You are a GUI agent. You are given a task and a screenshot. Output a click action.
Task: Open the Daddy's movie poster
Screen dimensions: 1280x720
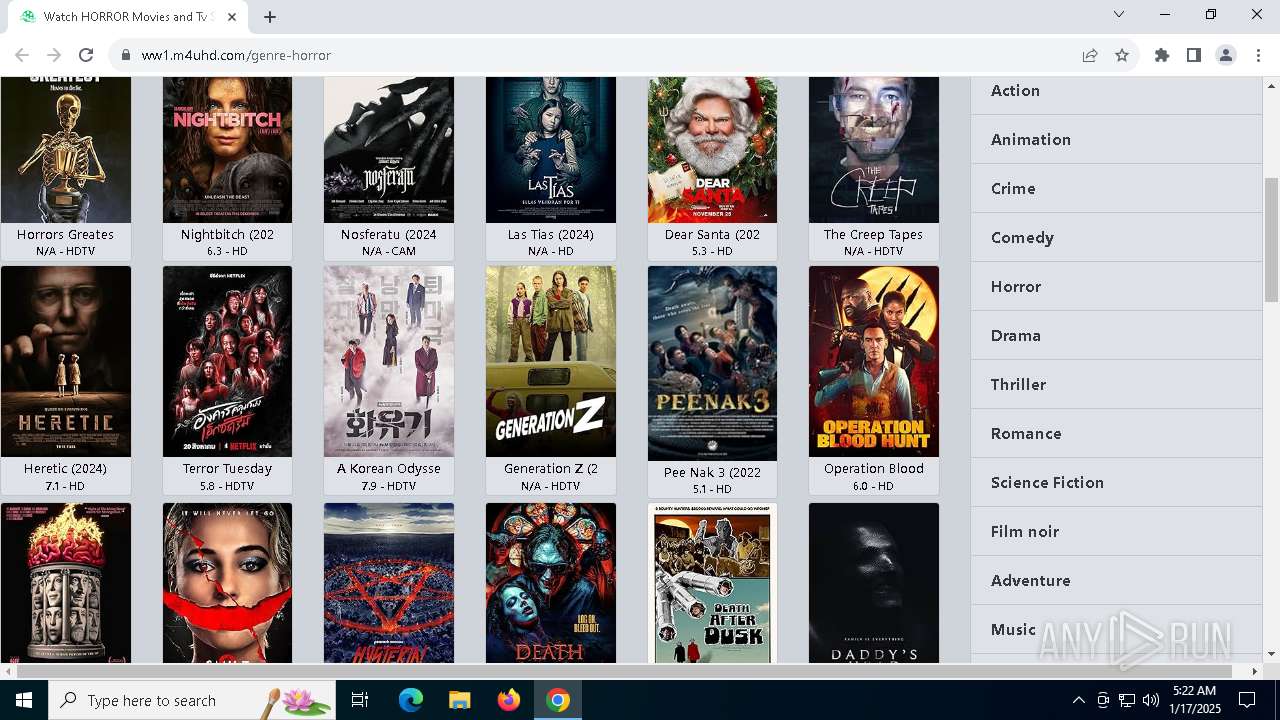(874, 583)
